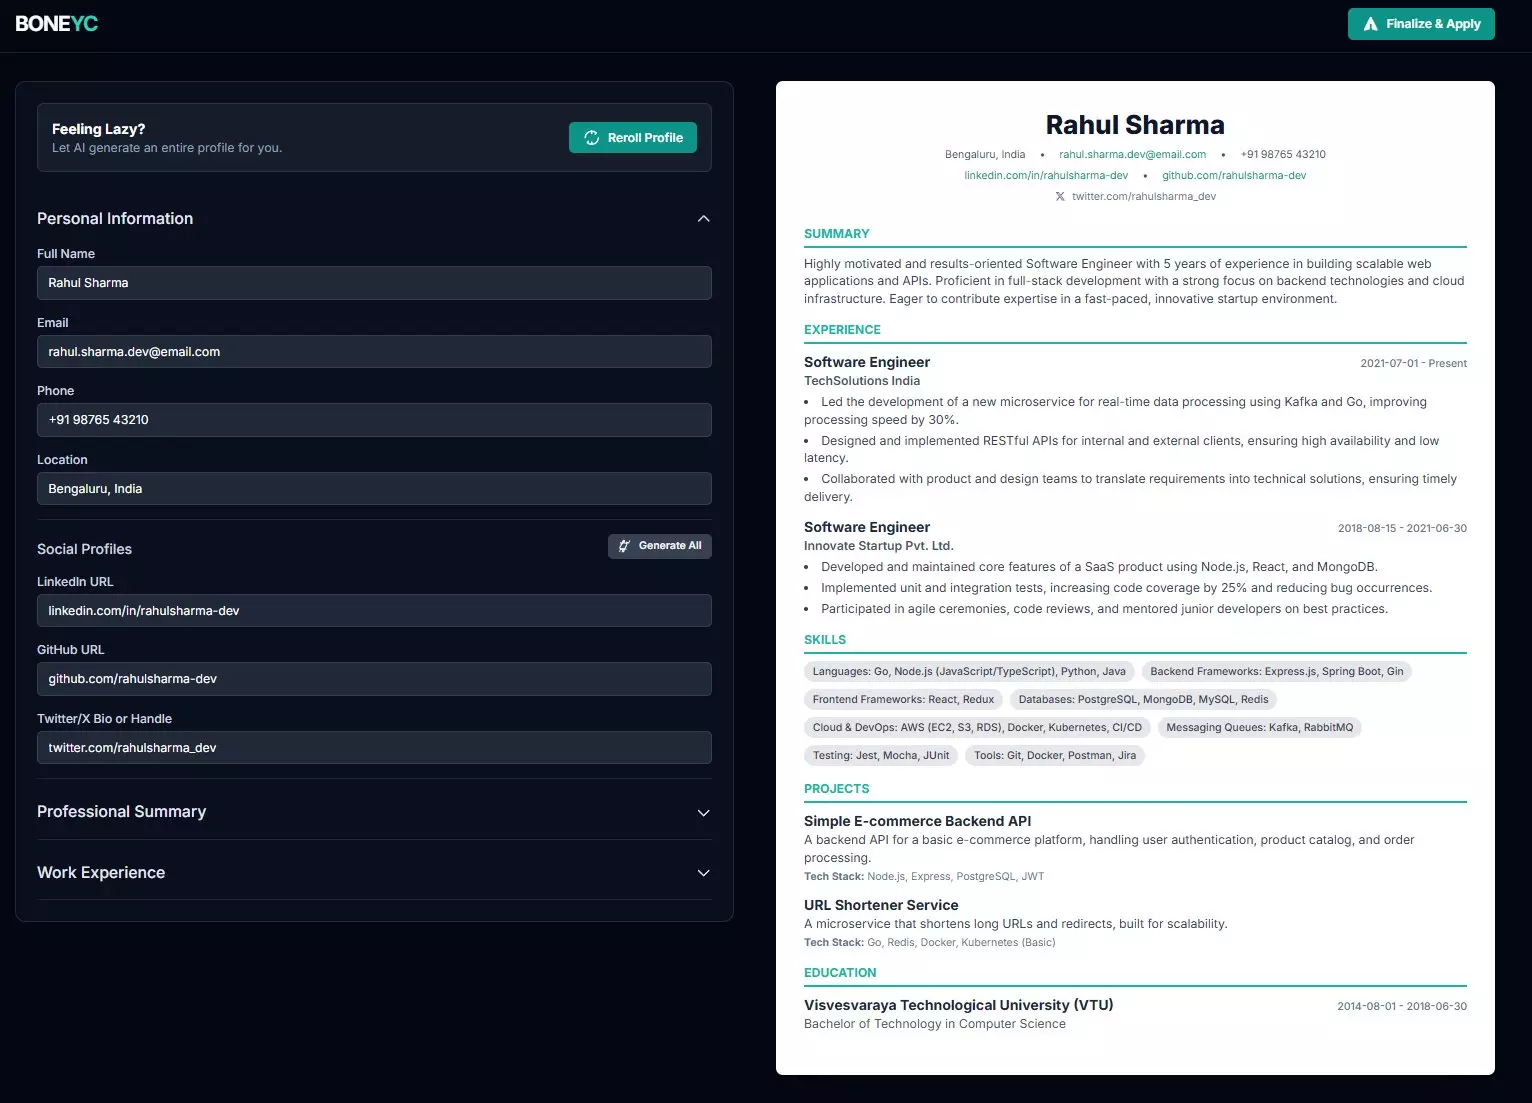Click Visvesvaraya Technological University entry
This screenshot has width=1532, height=1103.
pos(958,1005)
